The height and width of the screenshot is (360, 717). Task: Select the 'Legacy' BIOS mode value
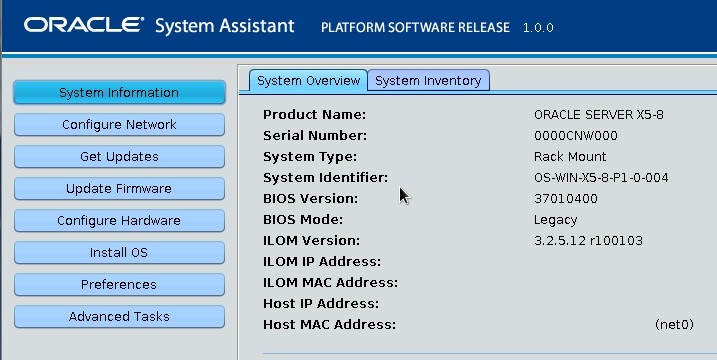(555, 220)
